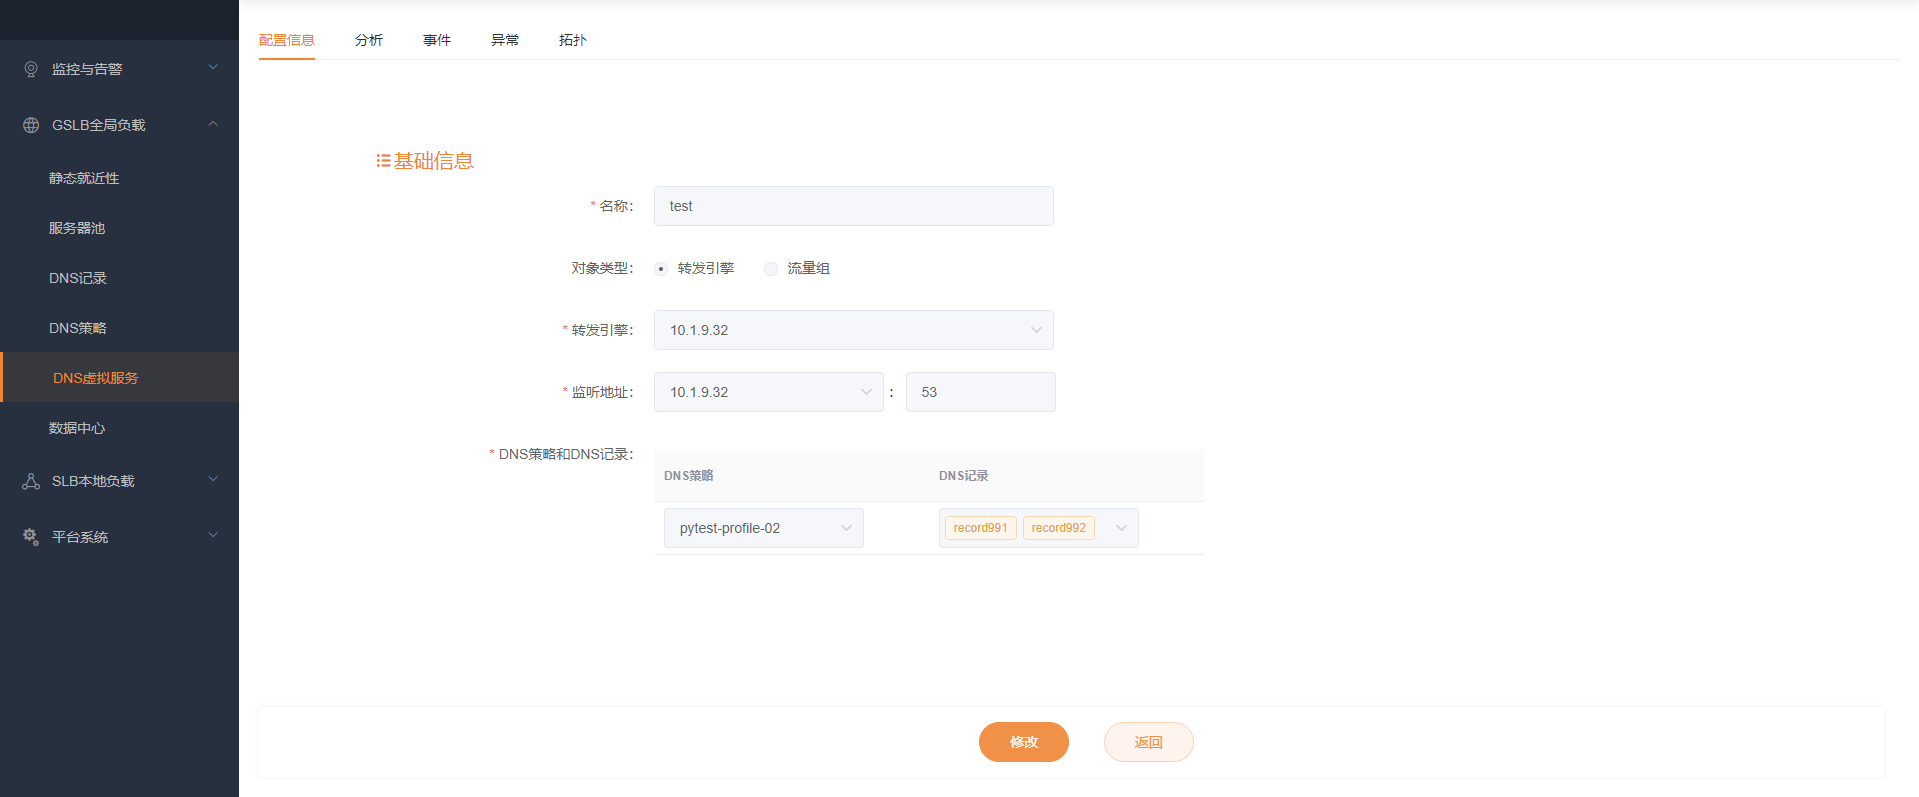Image resolution: width=1919 pixels, height=797 pixels.
Task: Open 服务器池 in the sidebar
Action: (x=120, y=228)
